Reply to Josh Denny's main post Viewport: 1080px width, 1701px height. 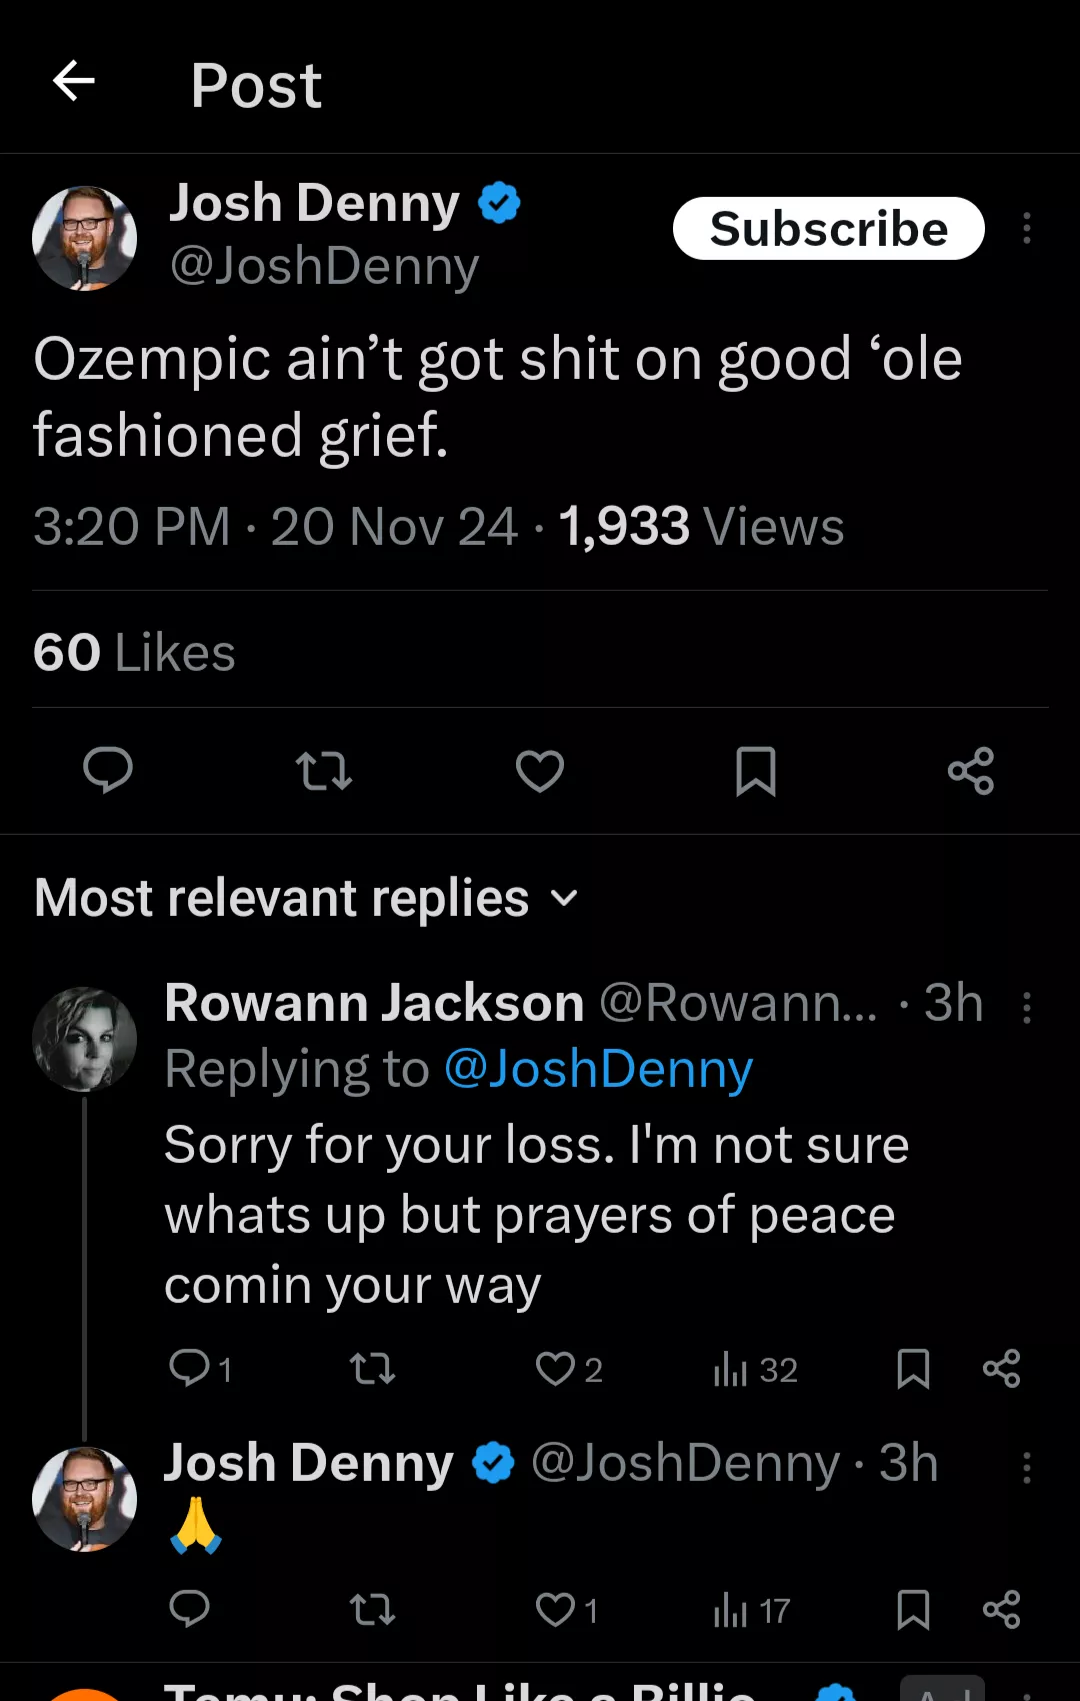tap(108, 771)
